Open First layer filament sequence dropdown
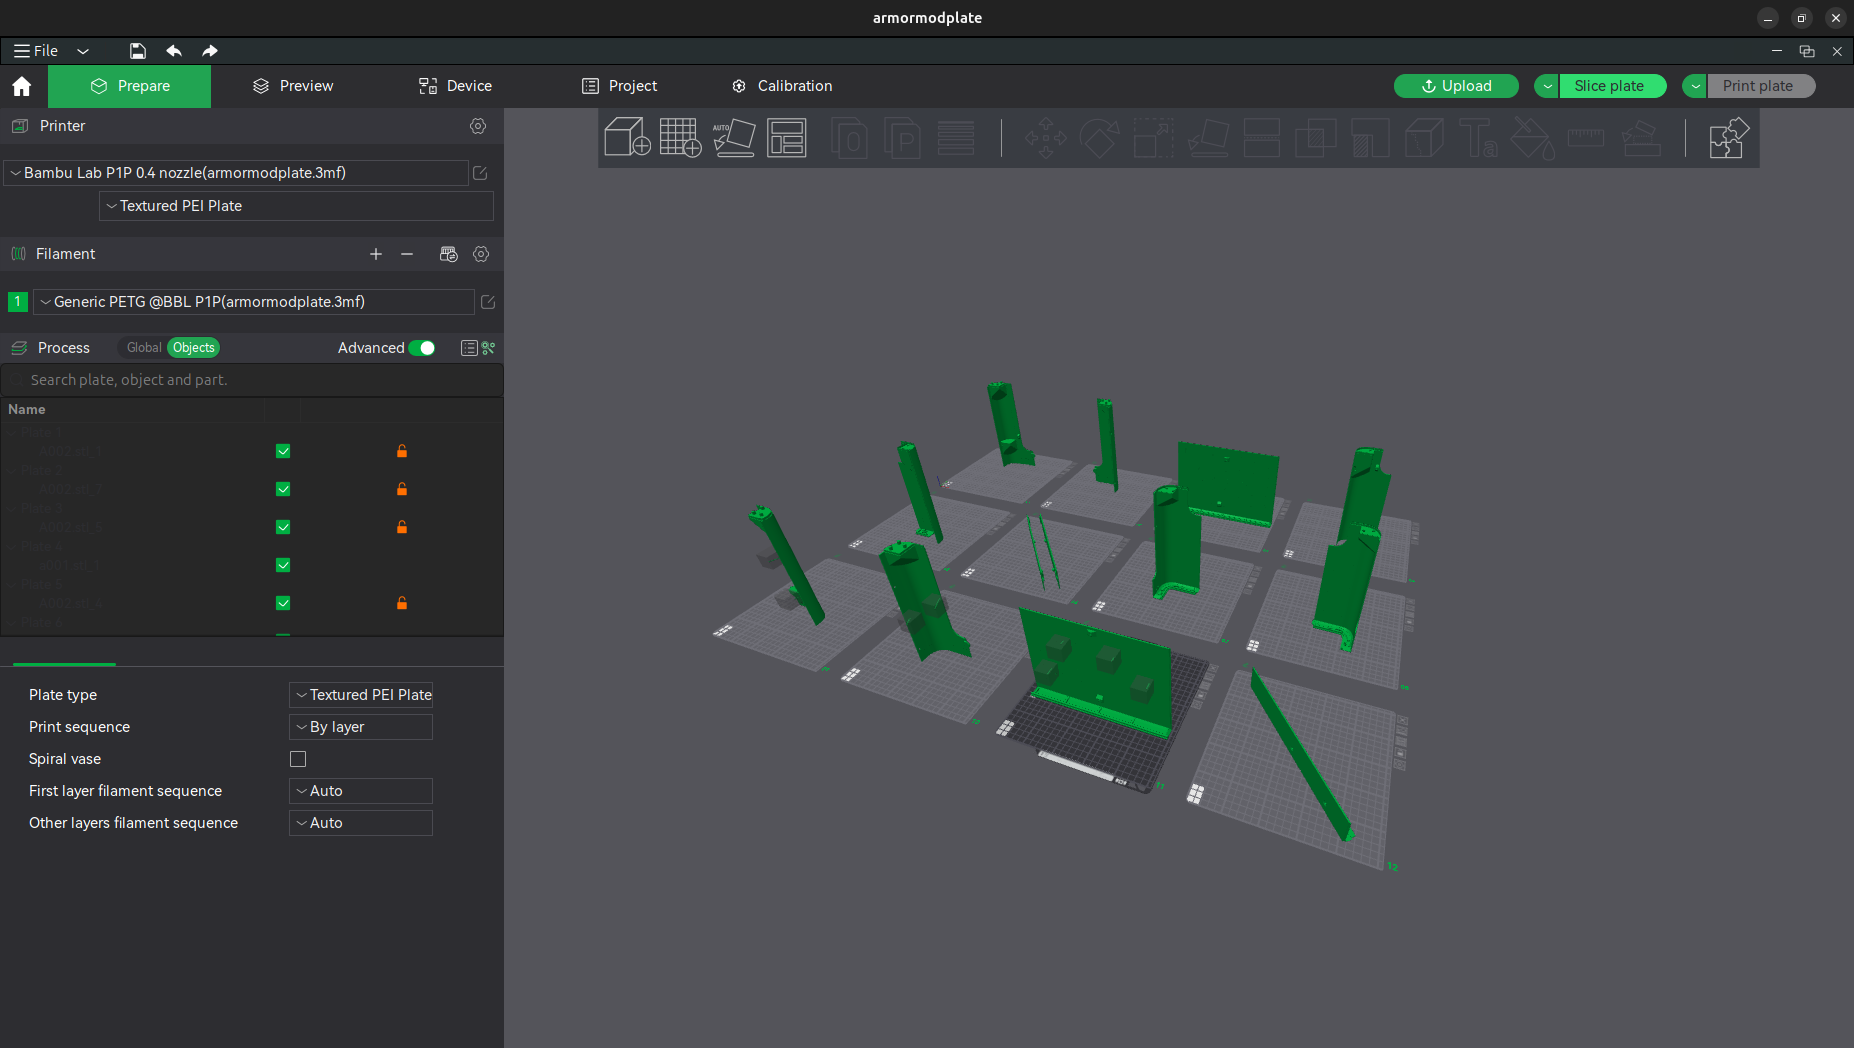The image size is (1854, 1048). point(361,791)
